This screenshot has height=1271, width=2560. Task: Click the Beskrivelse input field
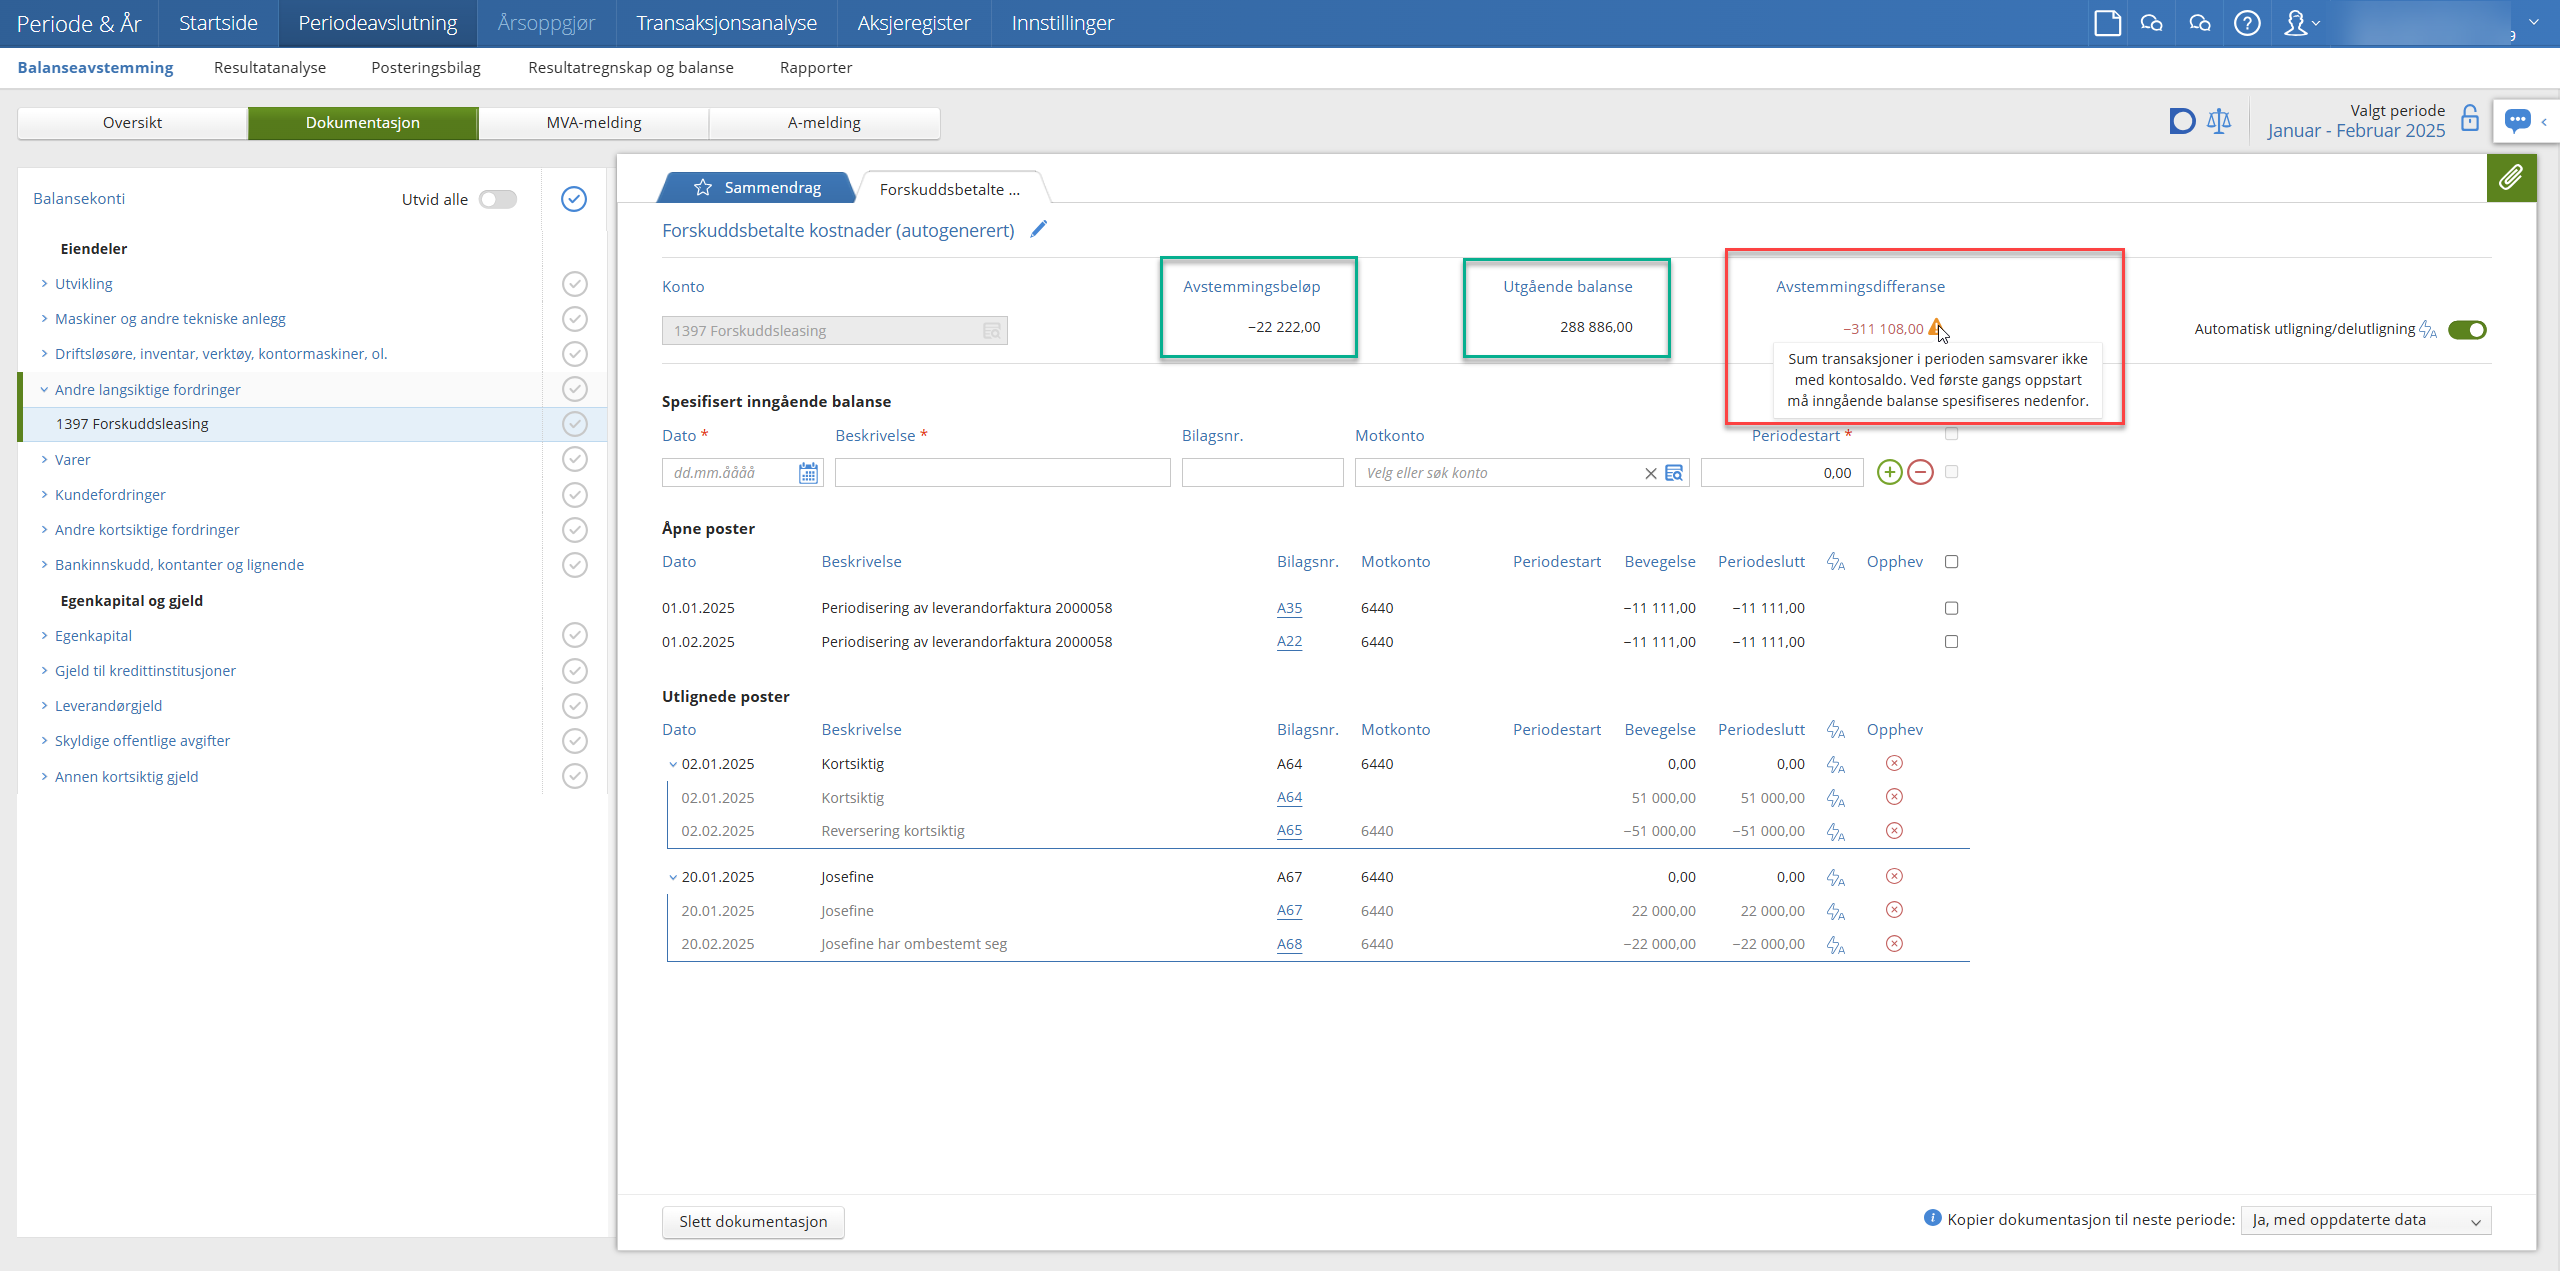click(1002, 473)
